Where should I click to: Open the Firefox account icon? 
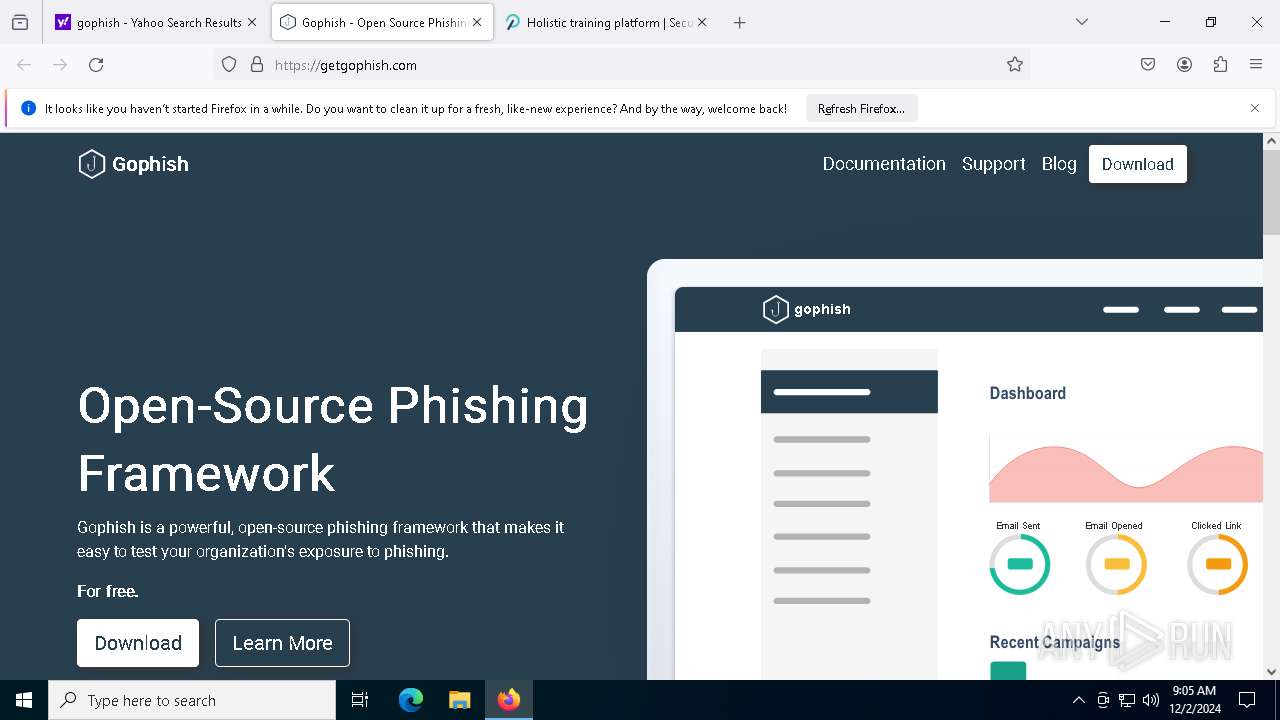coord(1184,65)
